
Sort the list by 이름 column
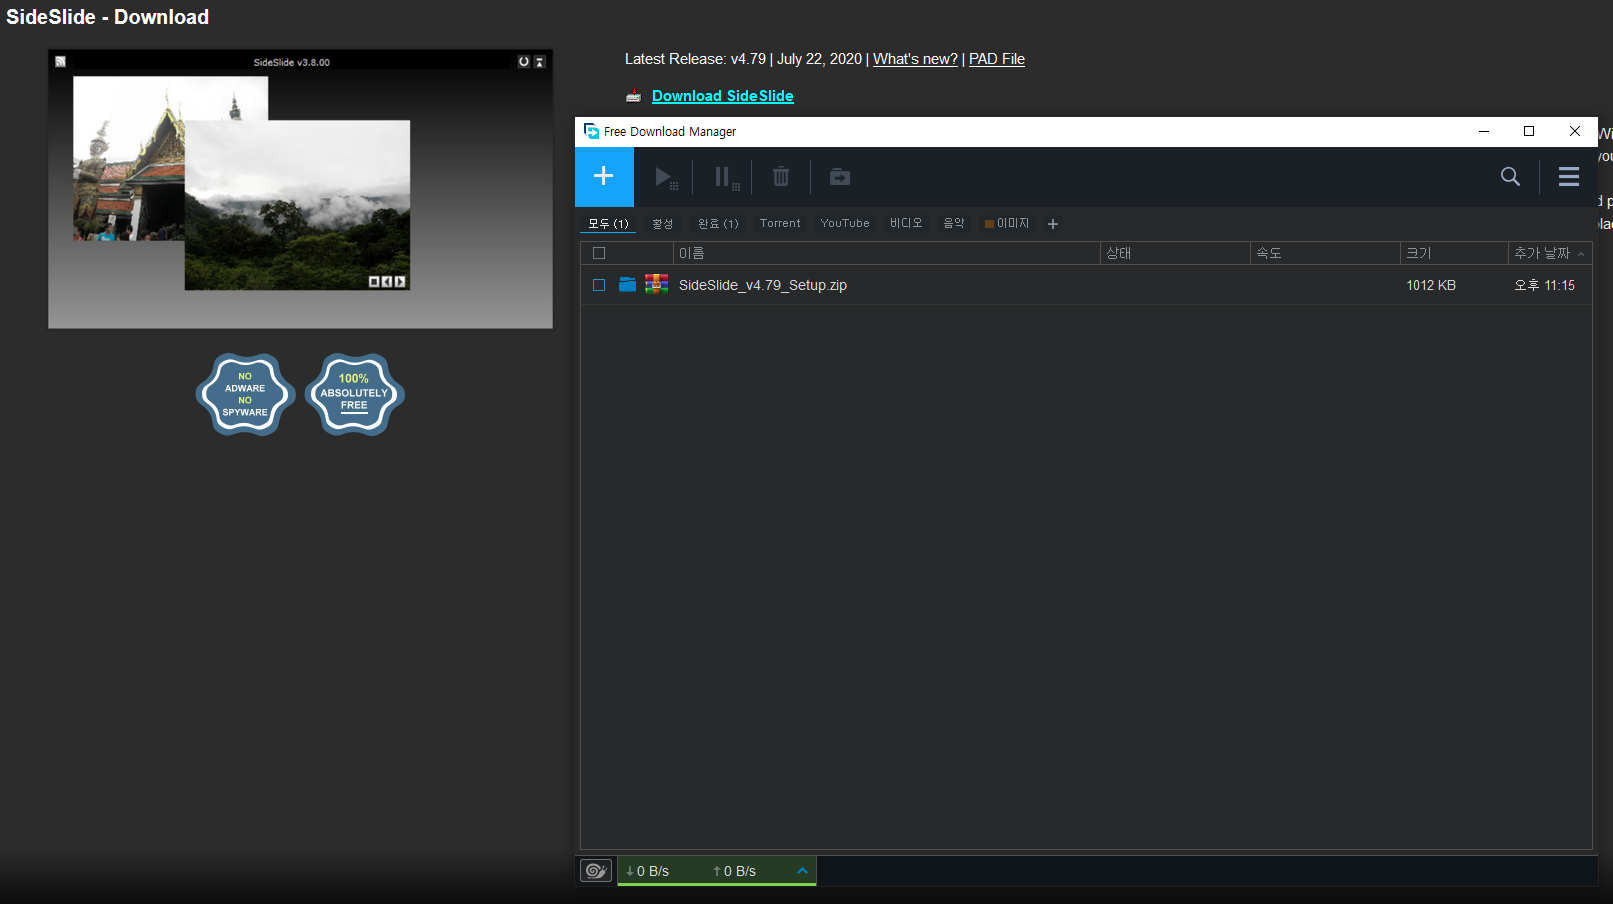[887, 253]
